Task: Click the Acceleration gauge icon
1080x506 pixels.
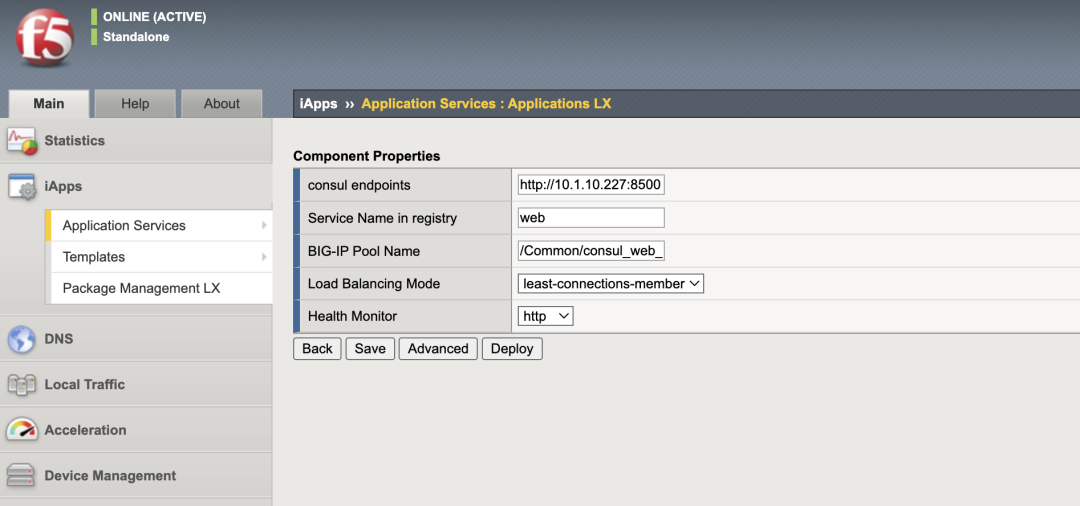Action: [x=21, y=430]
